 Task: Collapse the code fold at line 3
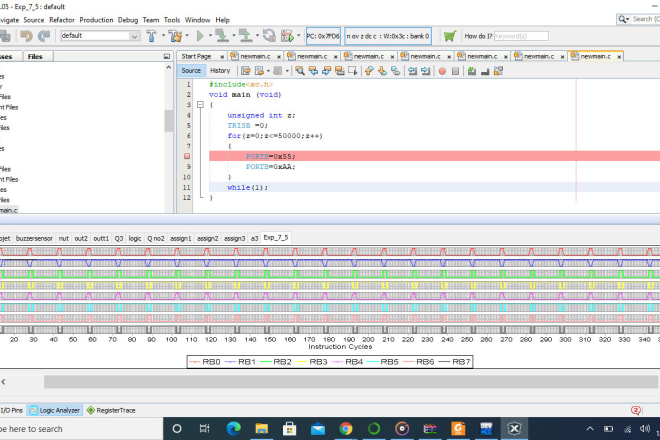pyautogui.click(x=200, y=105)
